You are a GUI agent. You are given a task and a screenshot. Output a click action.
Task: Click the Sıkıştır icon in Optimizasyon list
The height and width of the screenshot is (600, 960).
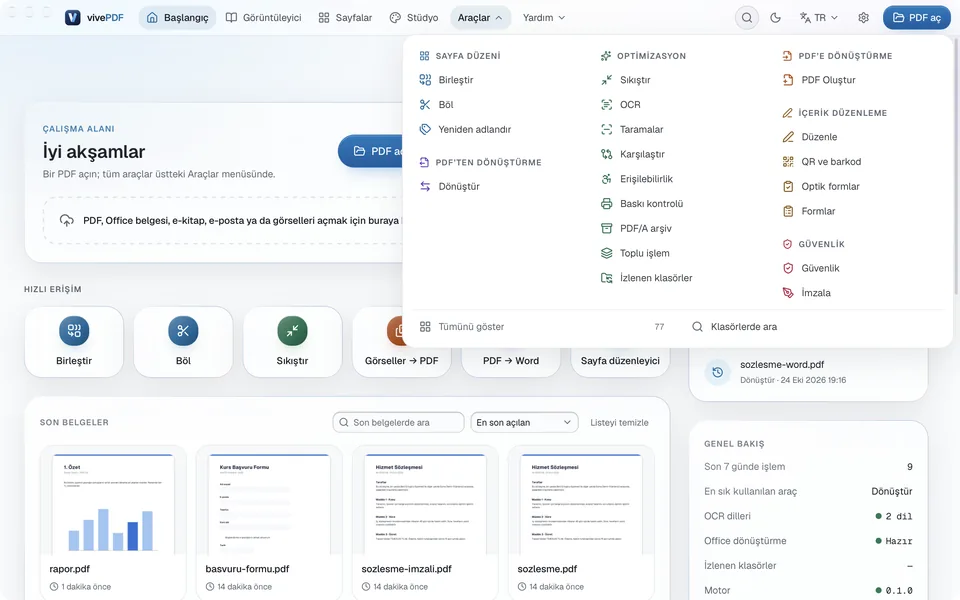coord(606,80)
